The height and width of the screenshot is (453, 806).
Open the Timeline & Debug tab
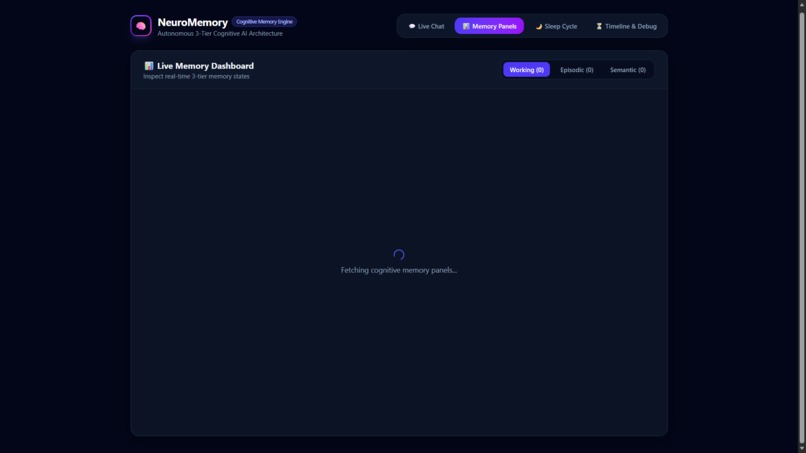626,26
